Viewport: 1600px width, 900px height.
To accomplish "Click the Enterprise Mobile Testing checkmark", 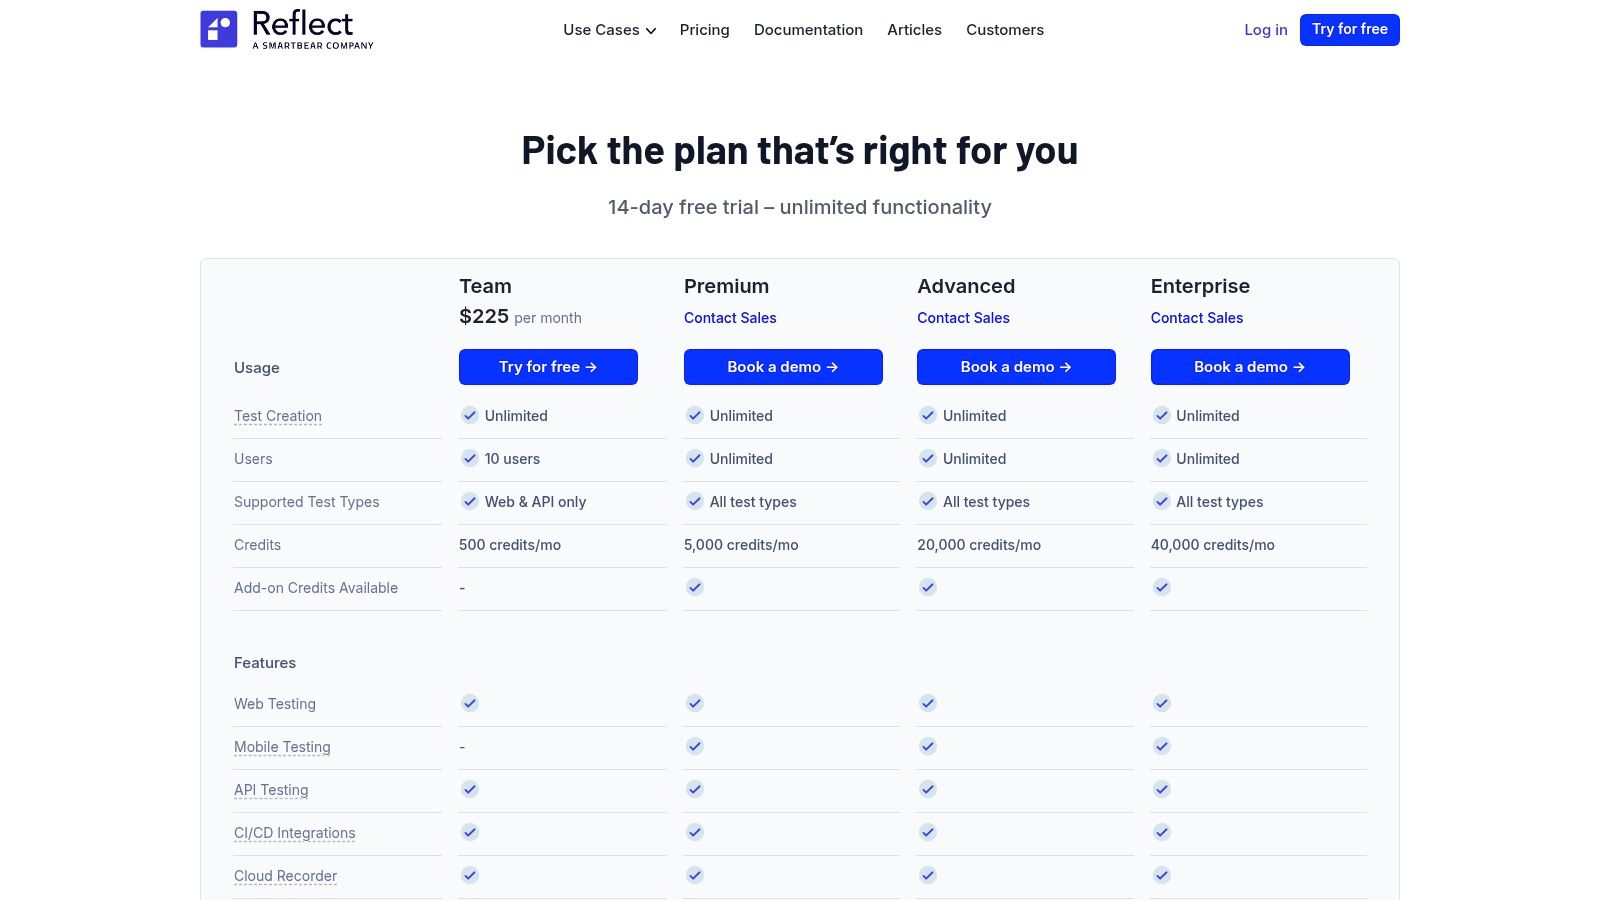I will (x=1161, y=747).
